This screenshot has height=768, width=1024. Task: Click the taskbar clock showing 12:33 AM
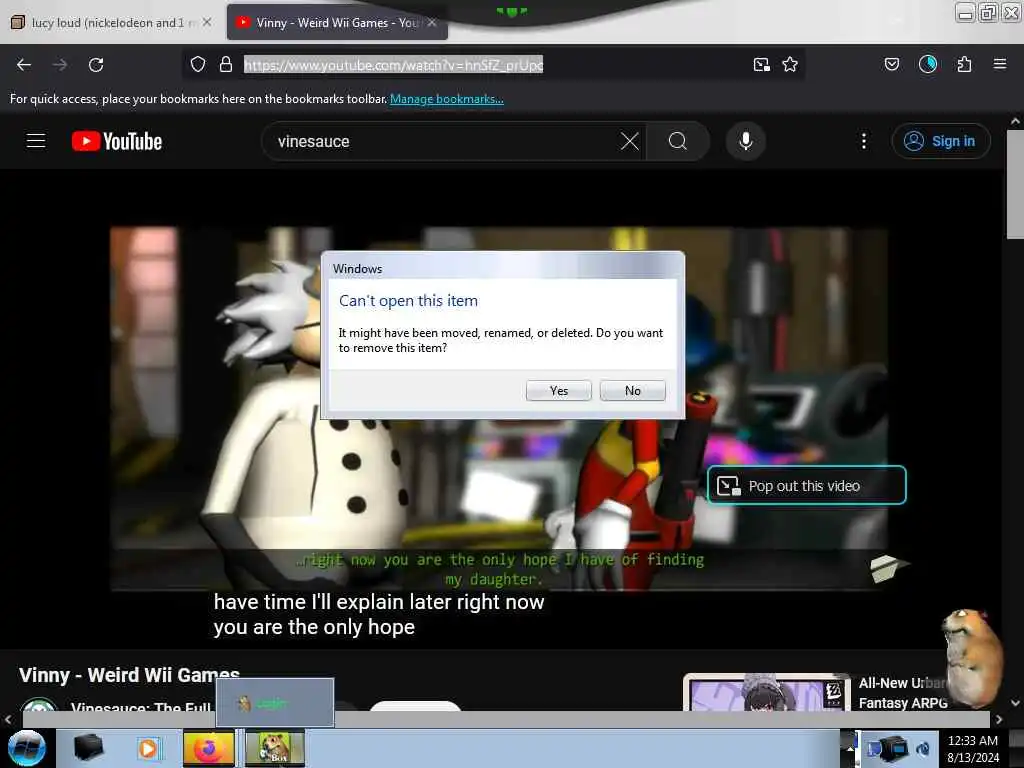pos(973,748)
